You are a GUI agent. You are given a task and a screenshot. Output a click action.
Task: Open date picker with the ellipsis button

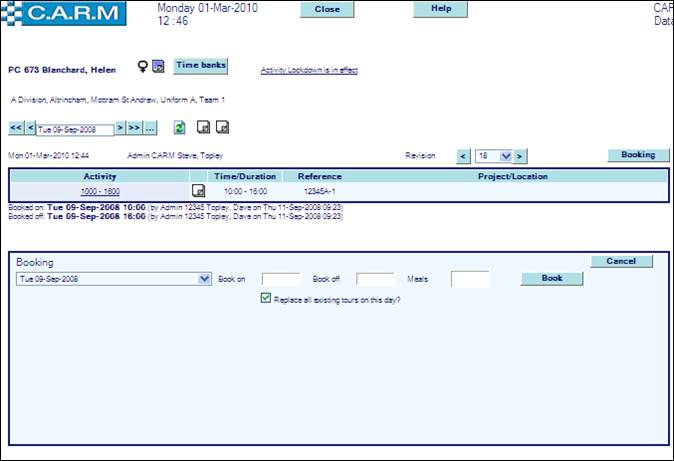click(150, 128)
